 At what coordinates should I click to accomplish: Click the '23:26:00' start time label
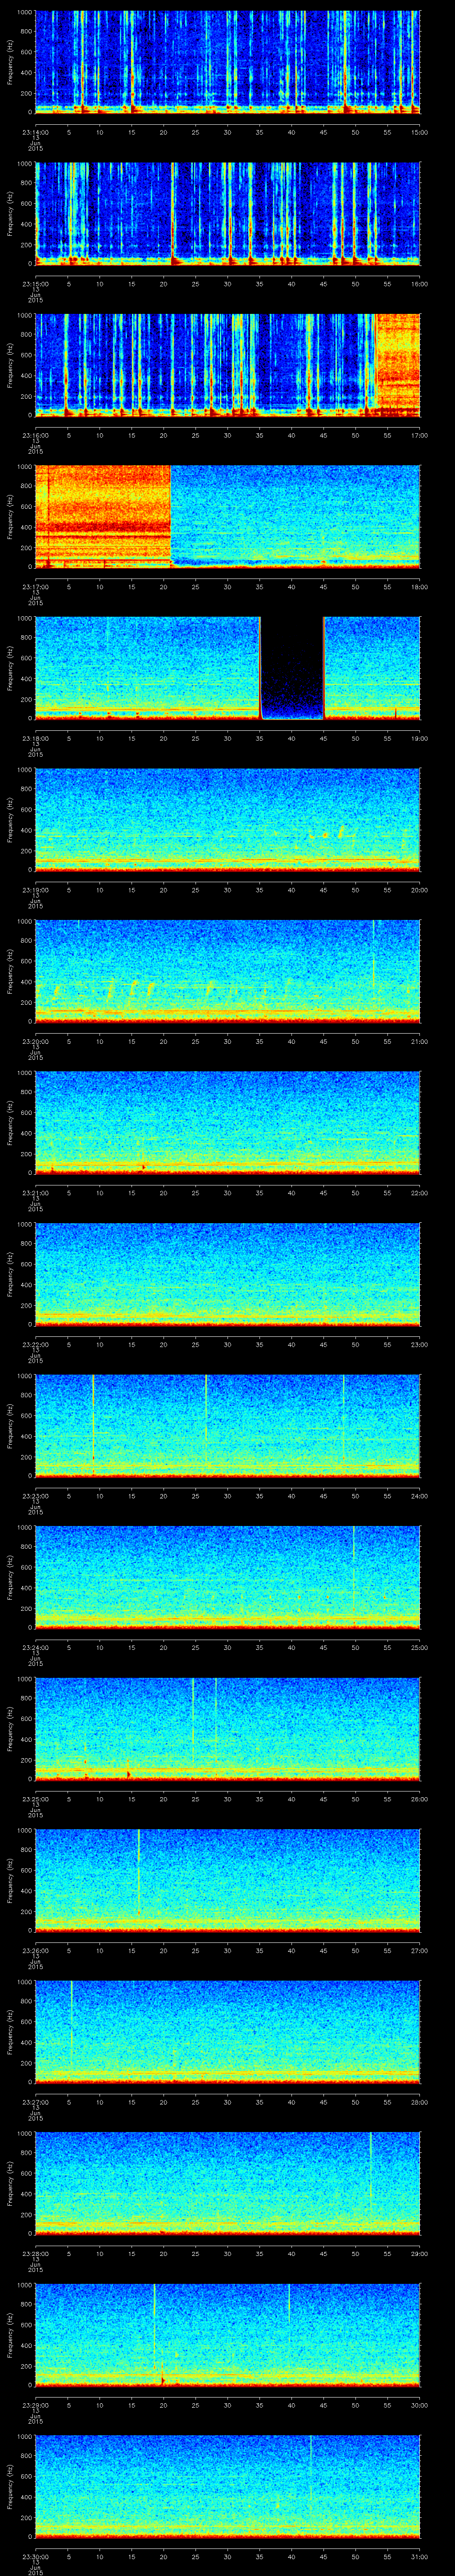[x=35, y=1950]
